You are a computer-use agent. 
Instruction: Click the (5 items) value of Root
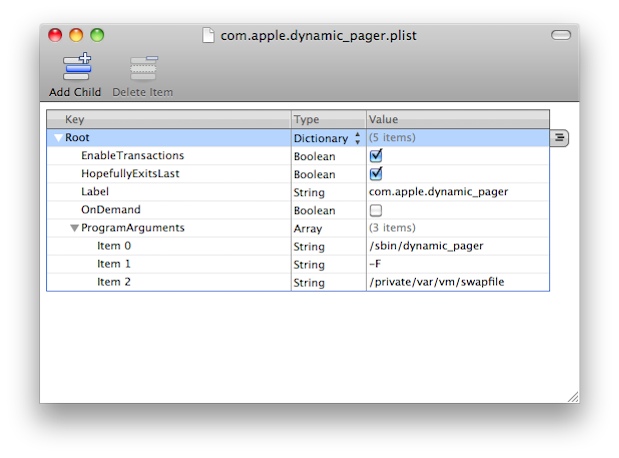point(392,137)
